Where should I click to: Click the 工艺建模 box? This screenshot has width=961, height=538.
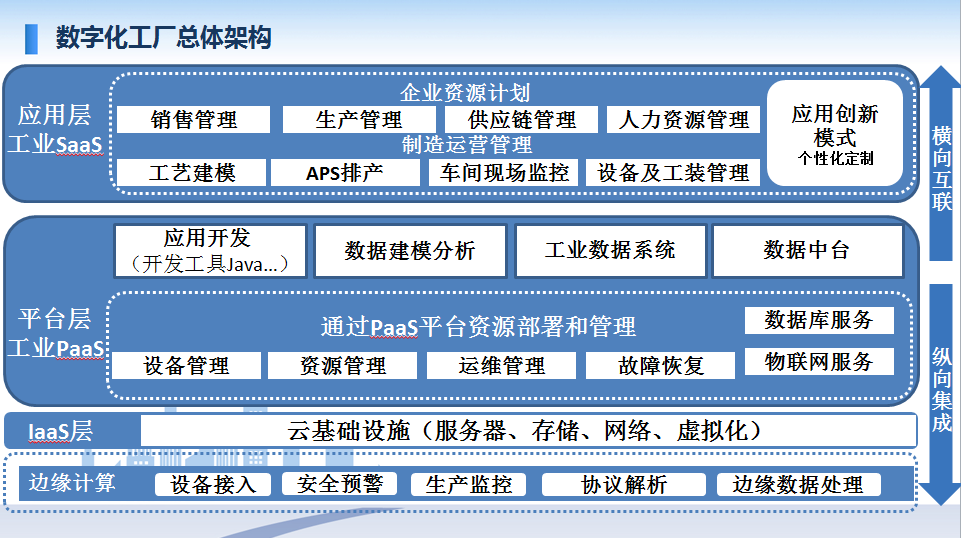(192, 173)
